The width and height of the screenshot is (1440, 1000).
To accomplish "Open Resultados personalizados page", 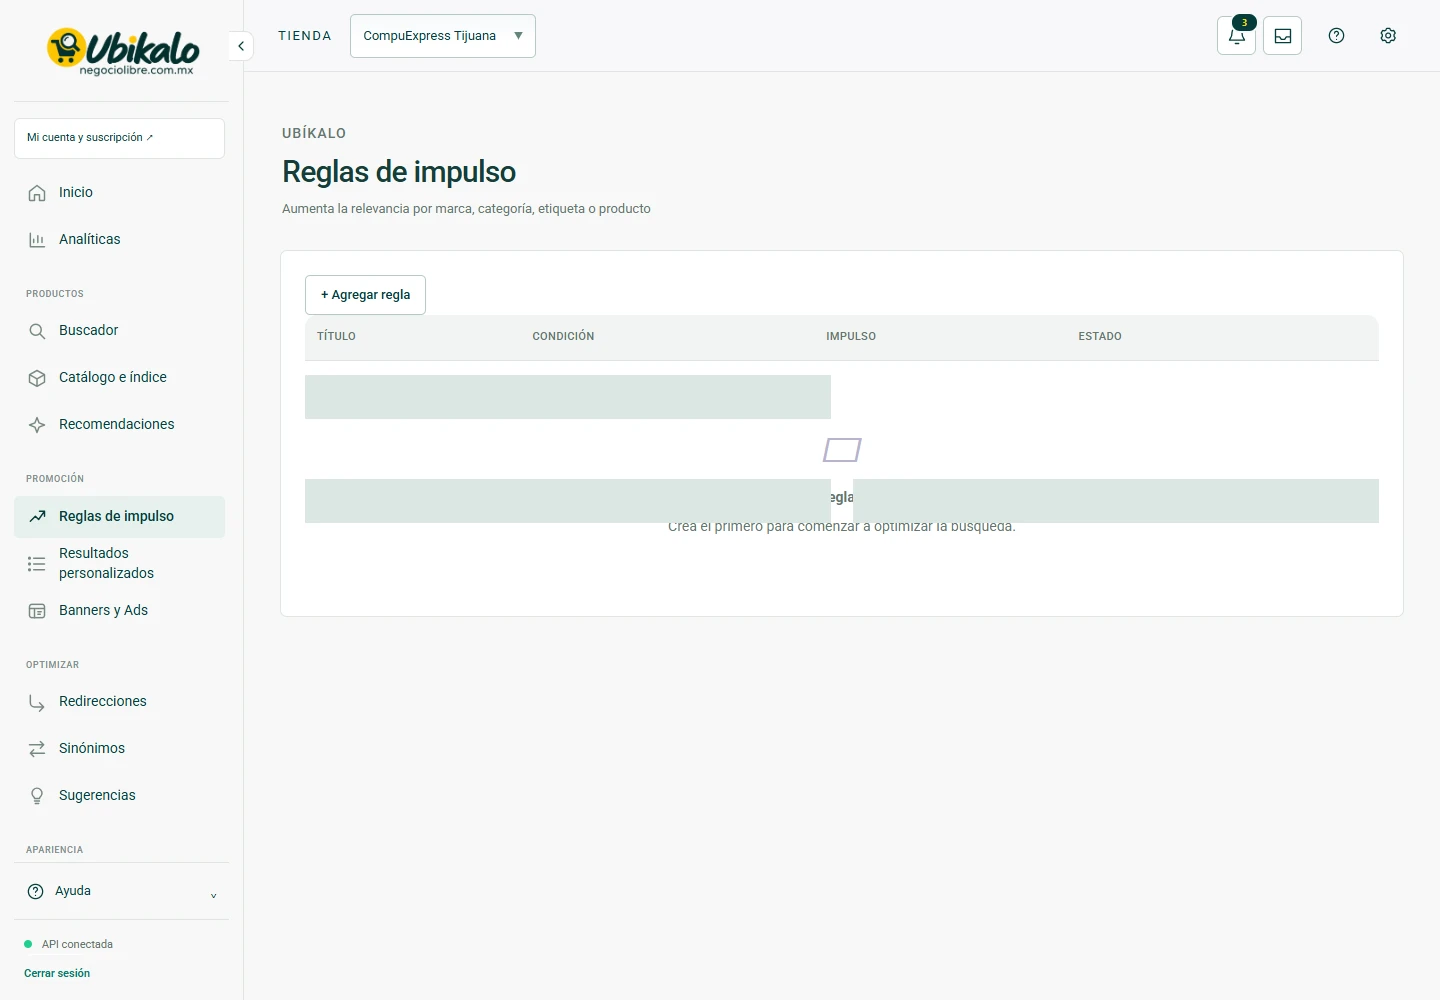I will 119,564.
